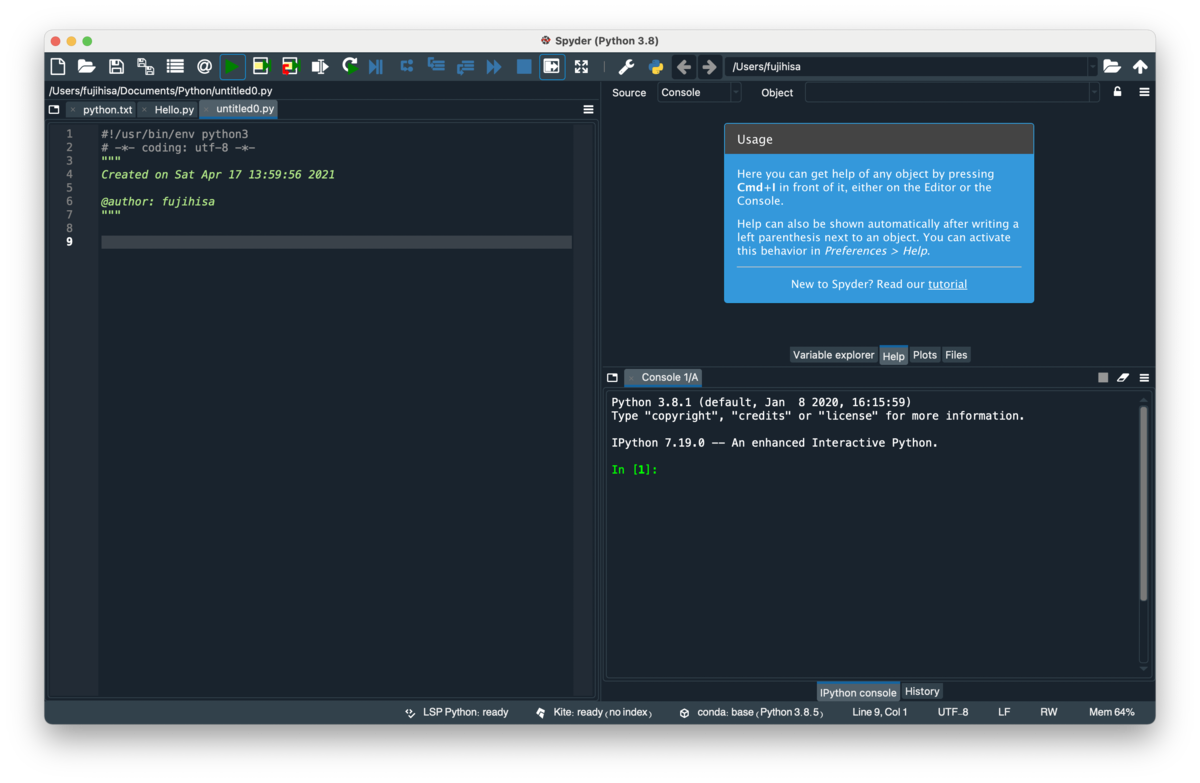Click the Maximize current pane icon
1200x783 pixels.
pyautogui.click(x=551, y=66)
